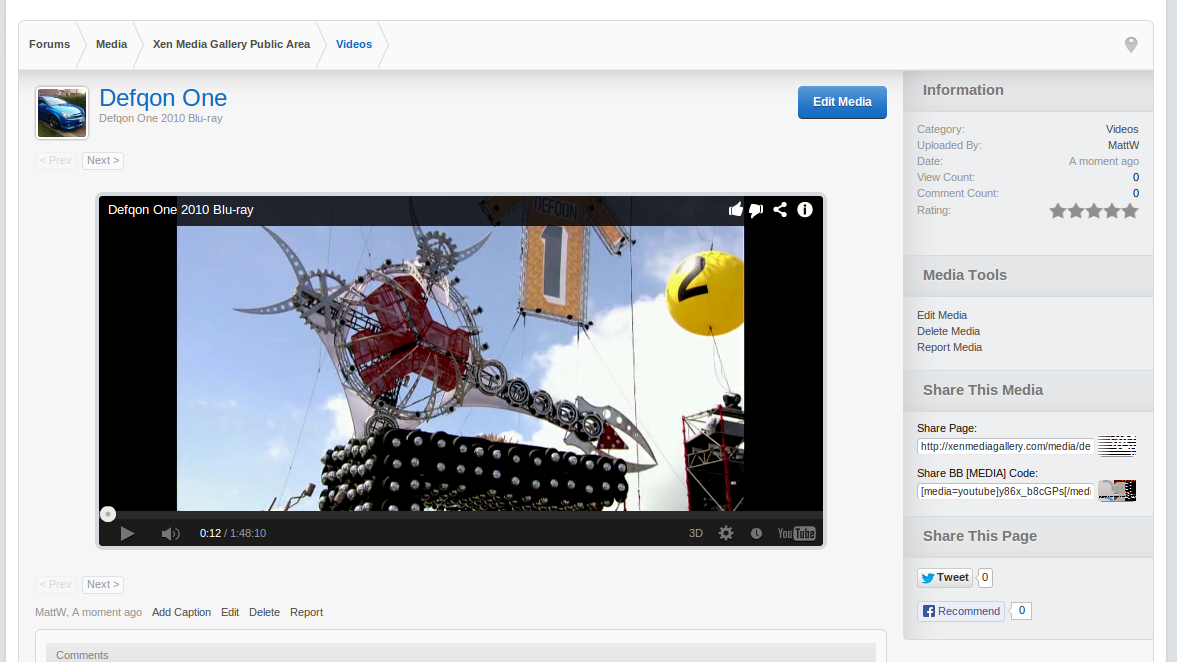This screenshot has height=662, width=1177.
Task: Open Forums breadcrumb
Action: (x=50, y=44)
